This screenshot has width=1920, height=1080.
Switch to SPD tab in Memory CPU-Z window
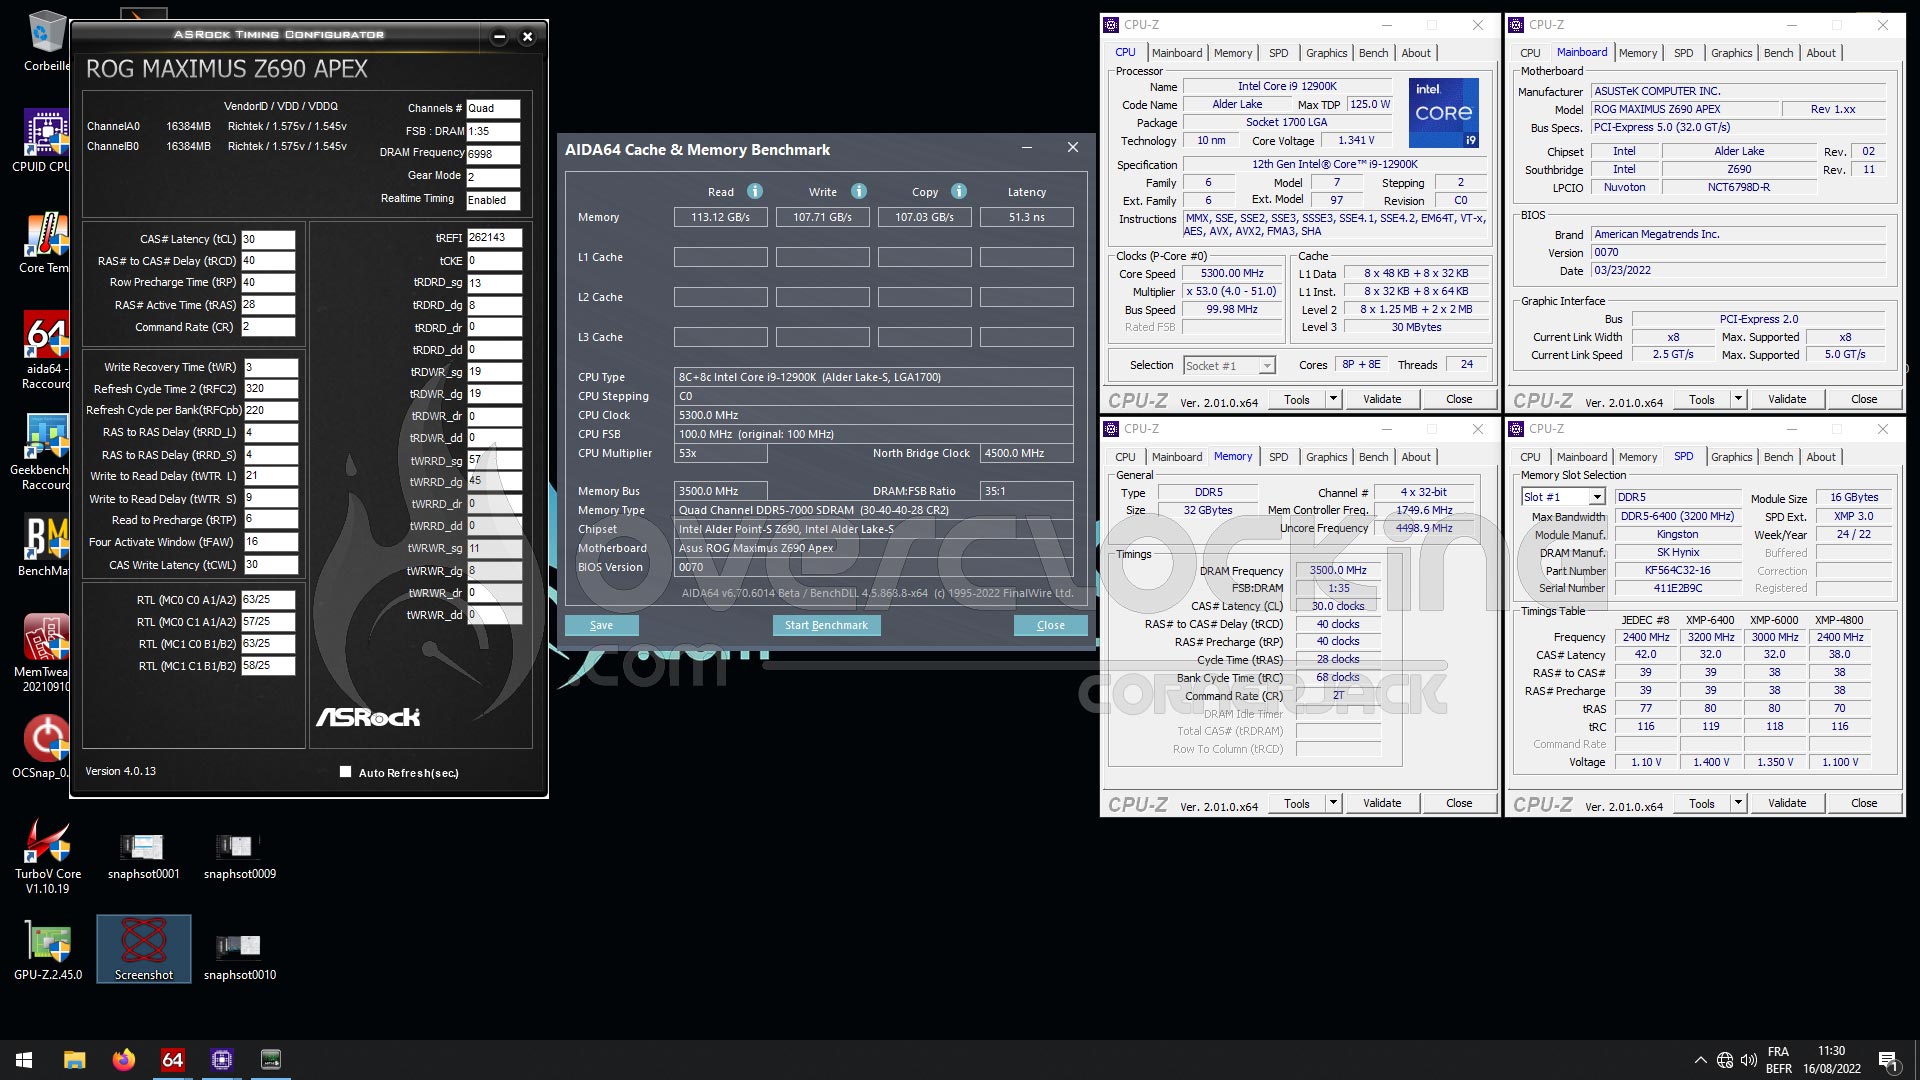pos(1278,457)
